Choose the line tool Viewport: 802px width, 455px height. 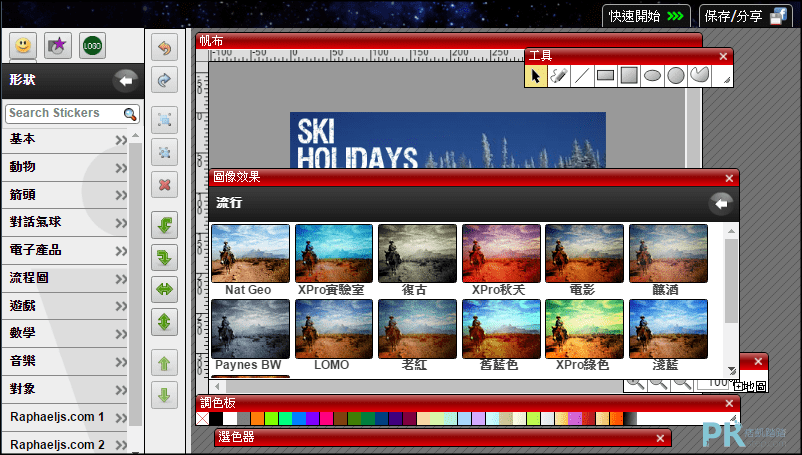(582, 76)
